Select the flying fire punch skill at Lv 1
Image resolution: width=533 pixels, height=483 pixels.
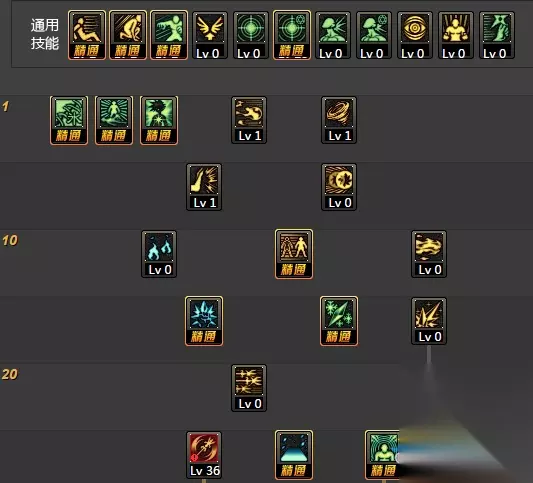click(249, 120)
